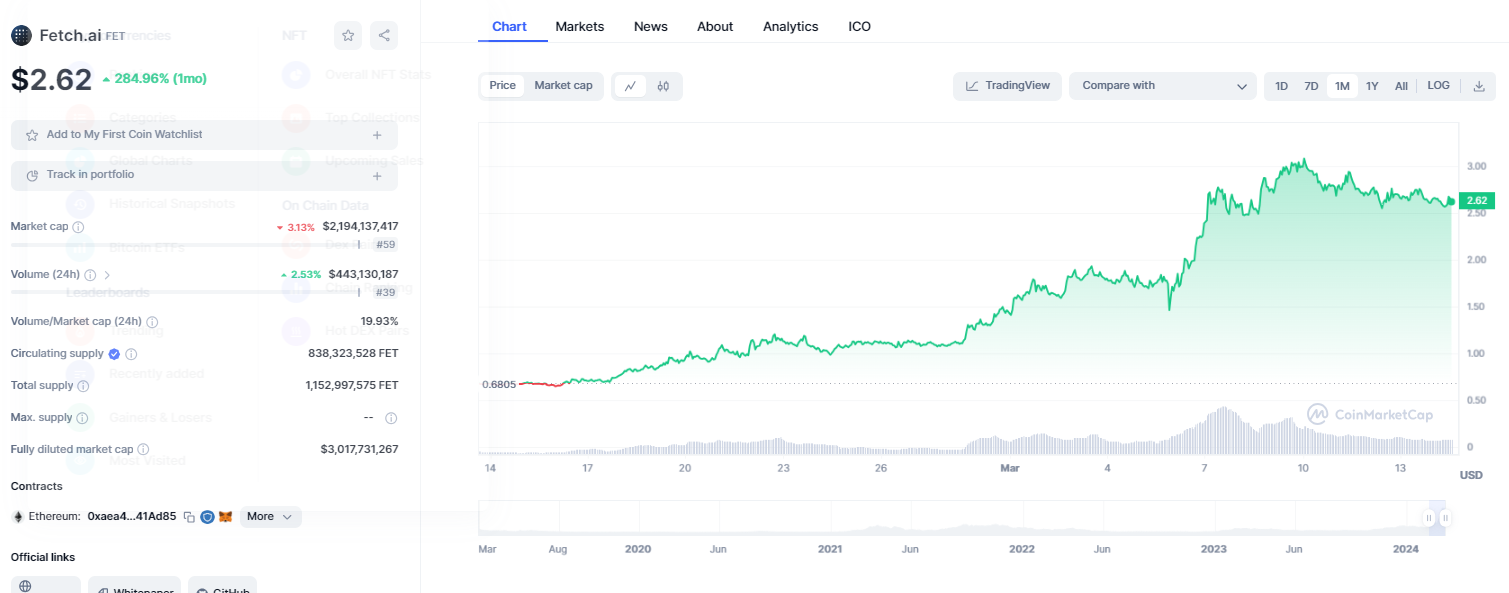Open the chevron arrow after Volume (24h)
1509x593 pixels.
point(107,274)
